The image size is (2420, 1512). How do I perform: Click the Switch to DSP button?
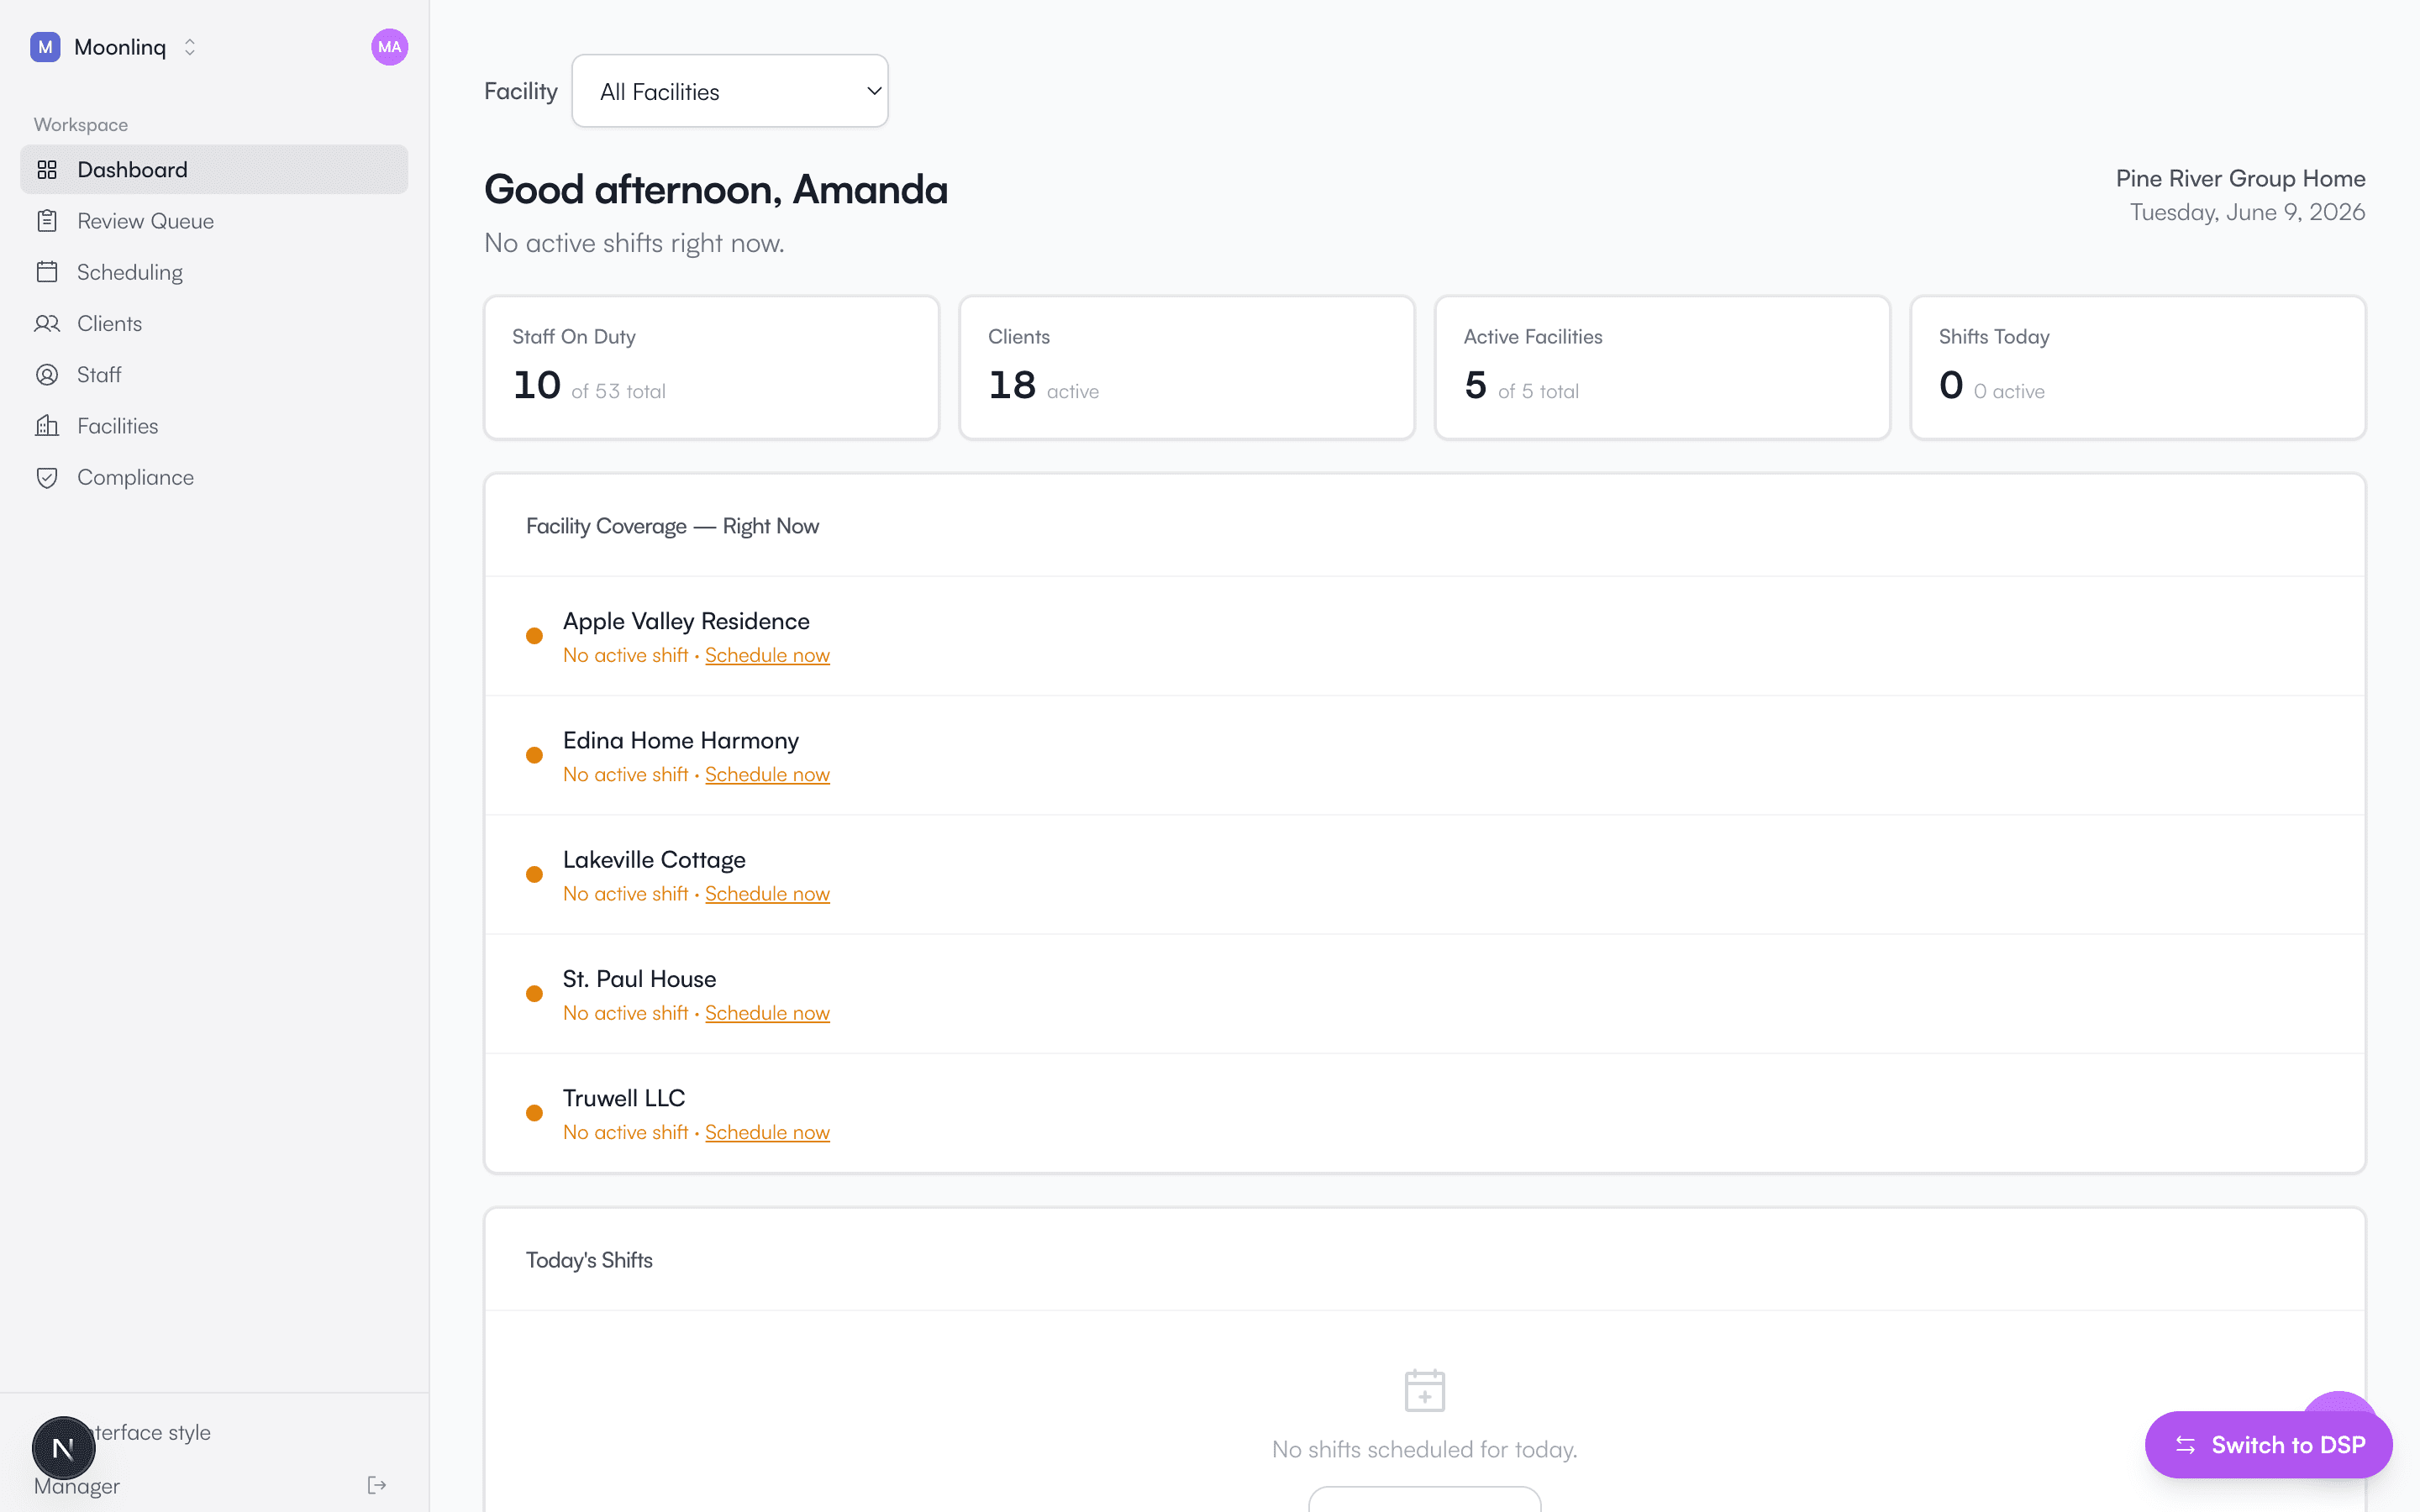2268,1445
